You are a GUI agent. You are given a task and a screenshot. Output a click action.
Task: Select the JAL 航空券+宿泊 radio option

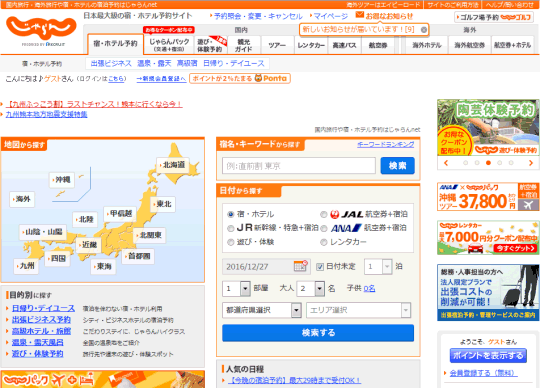[323, 214]
